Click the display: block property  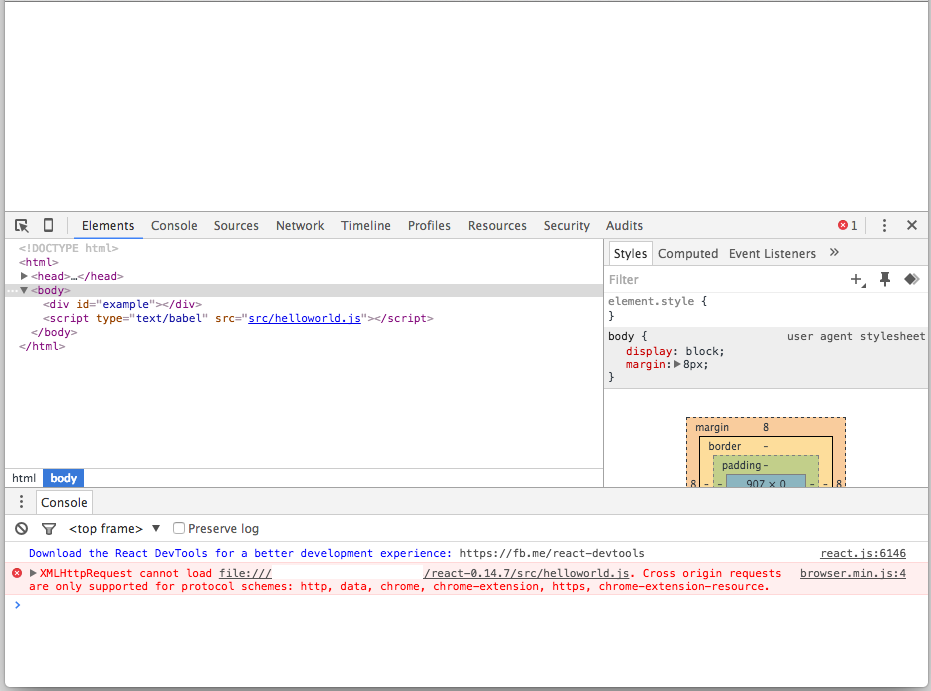674,351
